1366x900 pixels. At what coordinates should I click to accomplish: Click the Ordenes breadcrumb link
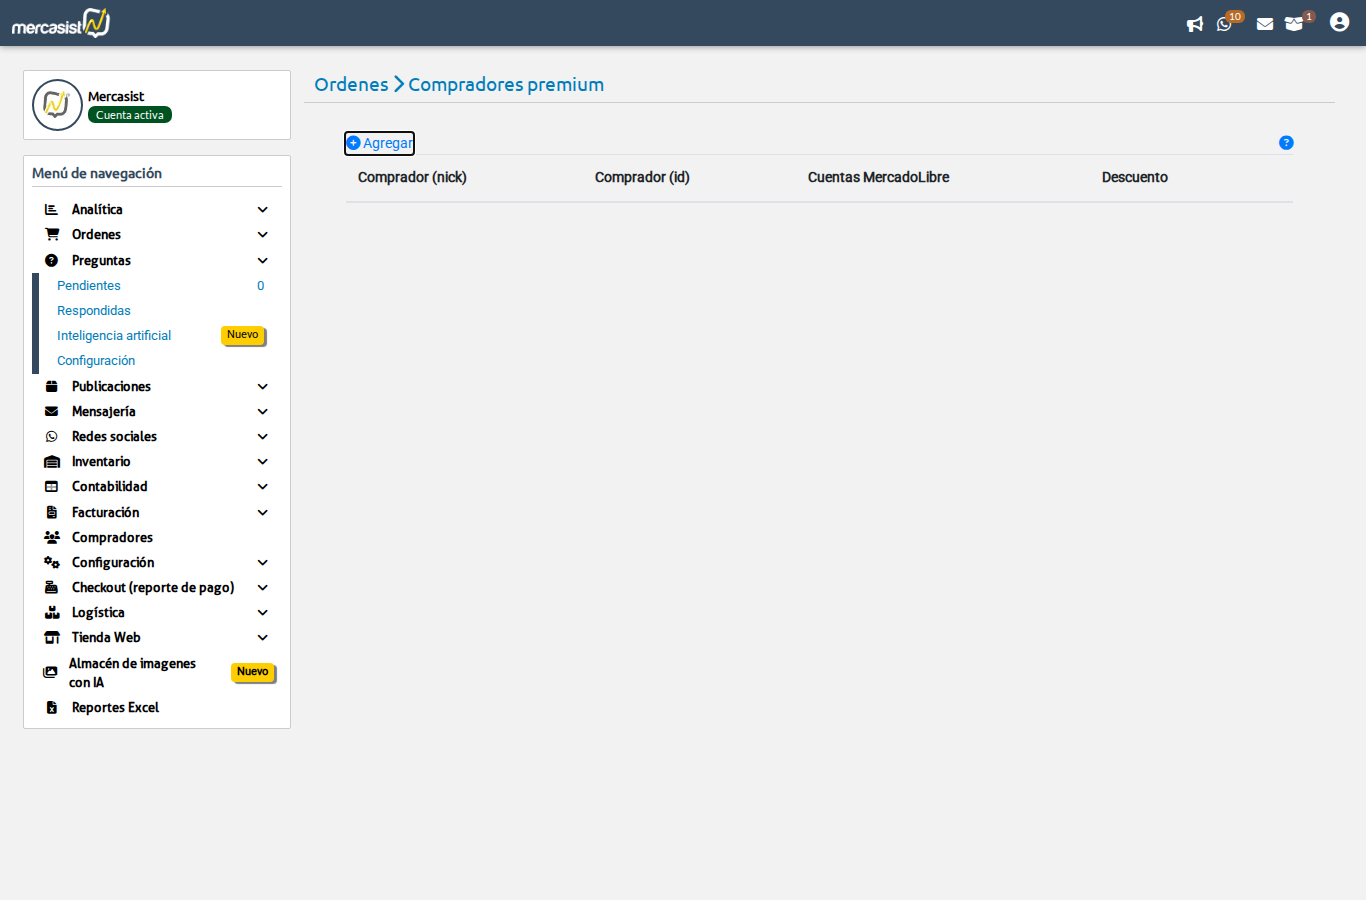tap(351, 85)
